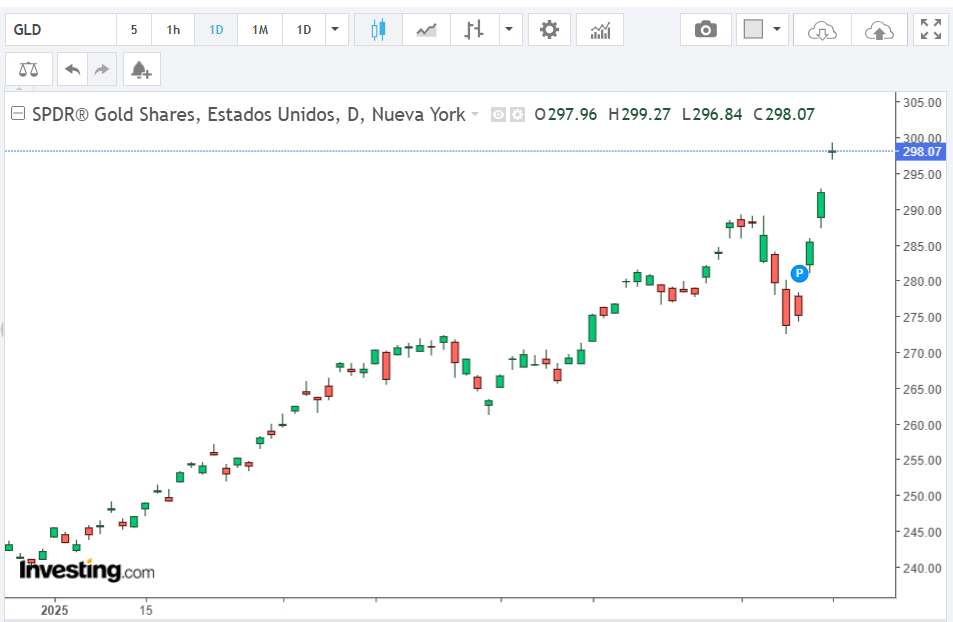Toggle series visibility eye icon in legend
The image size is (953, 622).
[498, 115]
